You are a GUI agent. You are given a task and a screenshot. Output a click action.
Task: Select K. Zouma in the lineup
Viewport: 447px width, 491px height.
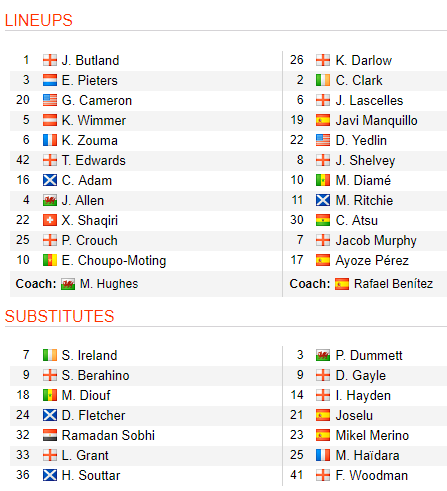point(90,140)
